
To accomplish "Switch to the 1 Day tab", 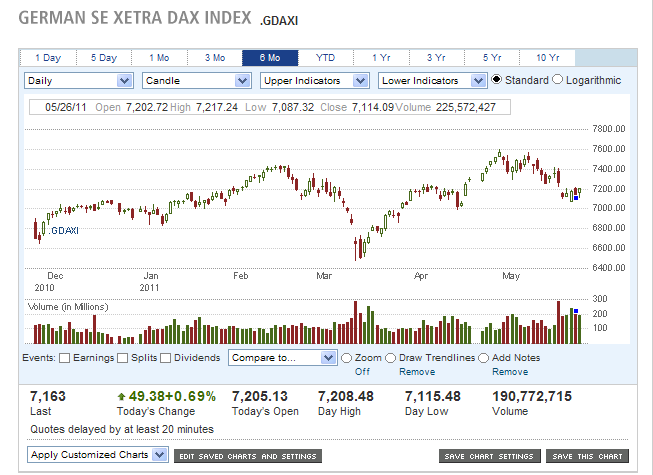I will (x=48, y=58).
